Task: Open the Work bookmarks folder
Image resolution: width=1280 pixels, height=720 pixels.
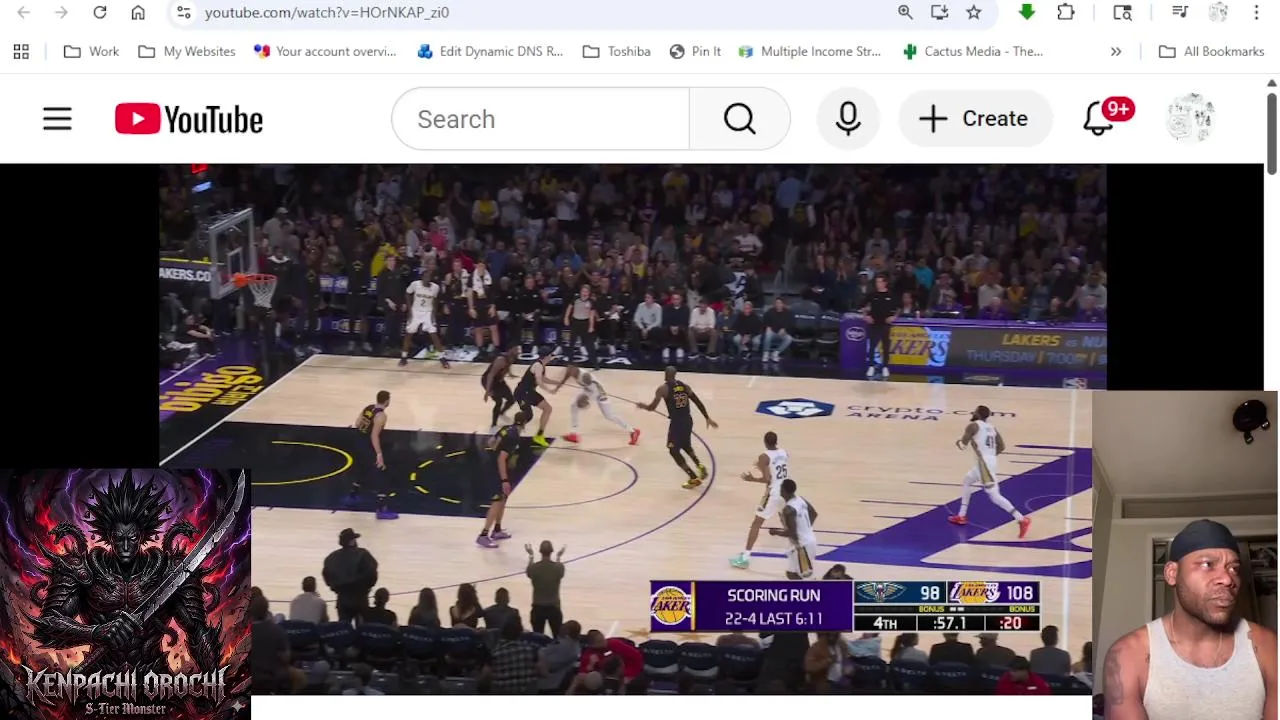Action: pos(91,51)
